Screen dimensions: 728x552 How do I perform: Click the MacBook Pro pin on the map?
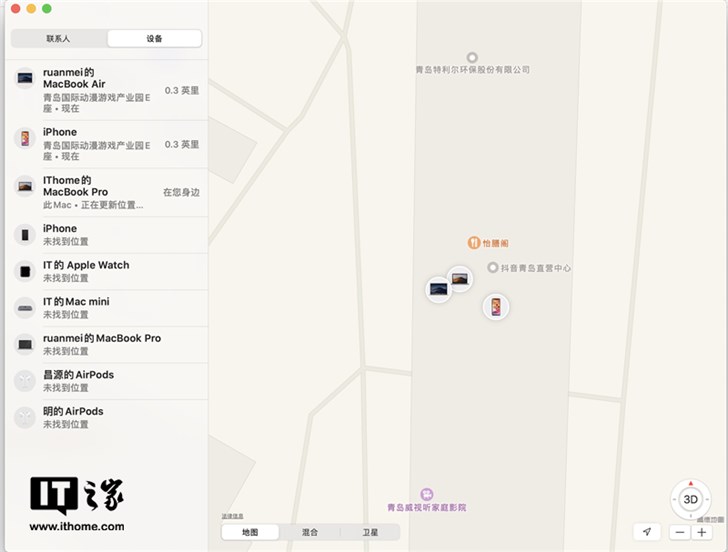[460, 279]
